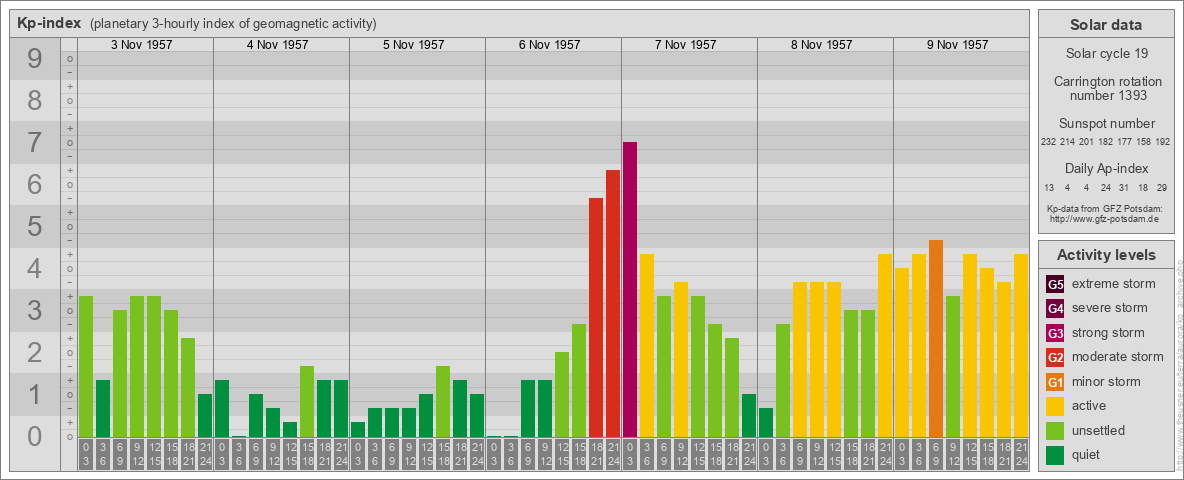The height and width of the screenshot is (480, 1184).
Task: Click the sunspot value 182
Action: tap(1105, 142)
